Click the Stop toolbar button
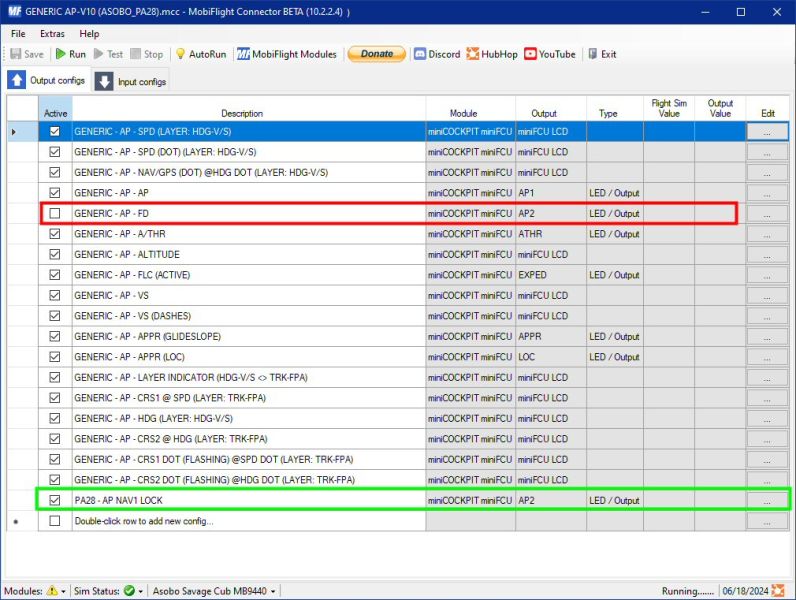Image resolution: width=796 pixels, height=600 pixels. pos(147,54)
